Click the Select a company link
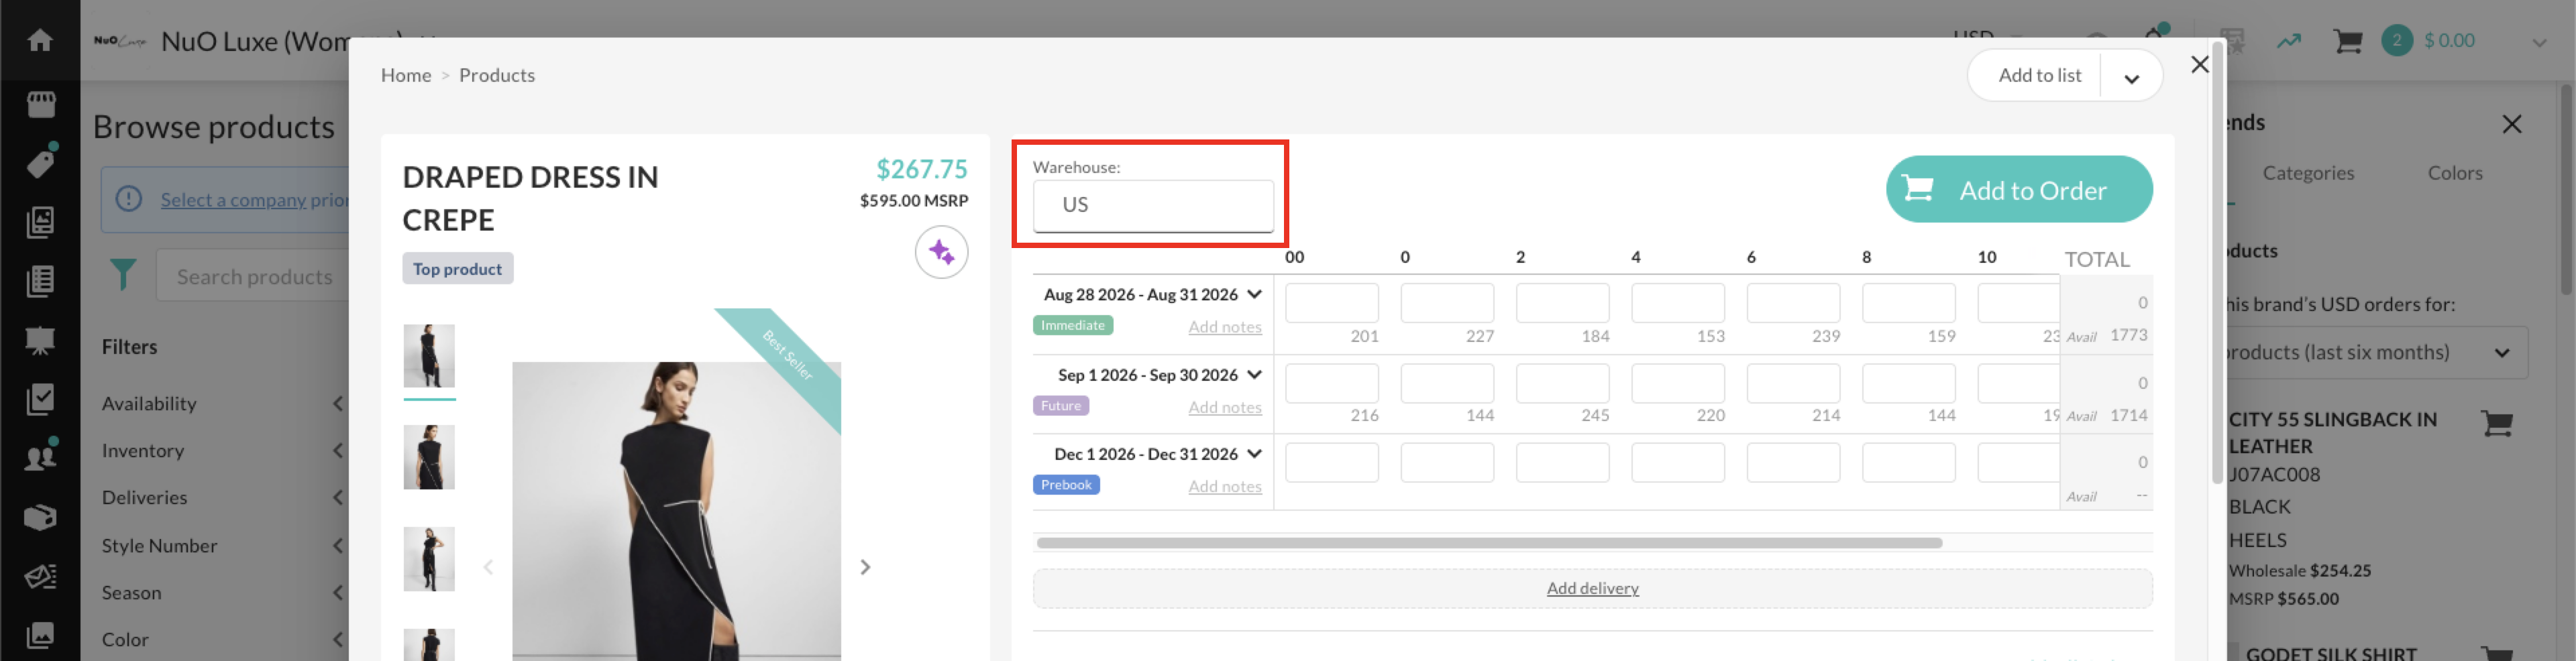Image resolution: width=2576 pixels, height=661 pixels. point(233,199)
